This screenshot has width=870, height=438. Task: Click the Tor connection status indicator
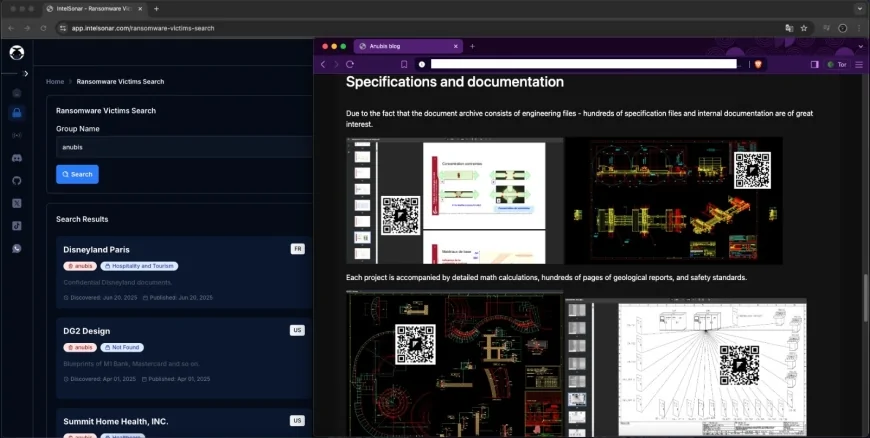[836, 64]
